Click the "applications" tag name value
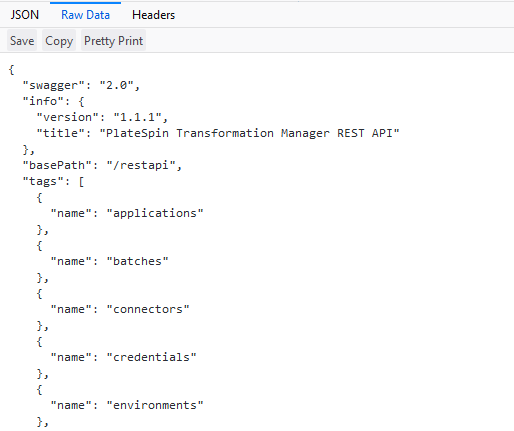 coord(155,213)
